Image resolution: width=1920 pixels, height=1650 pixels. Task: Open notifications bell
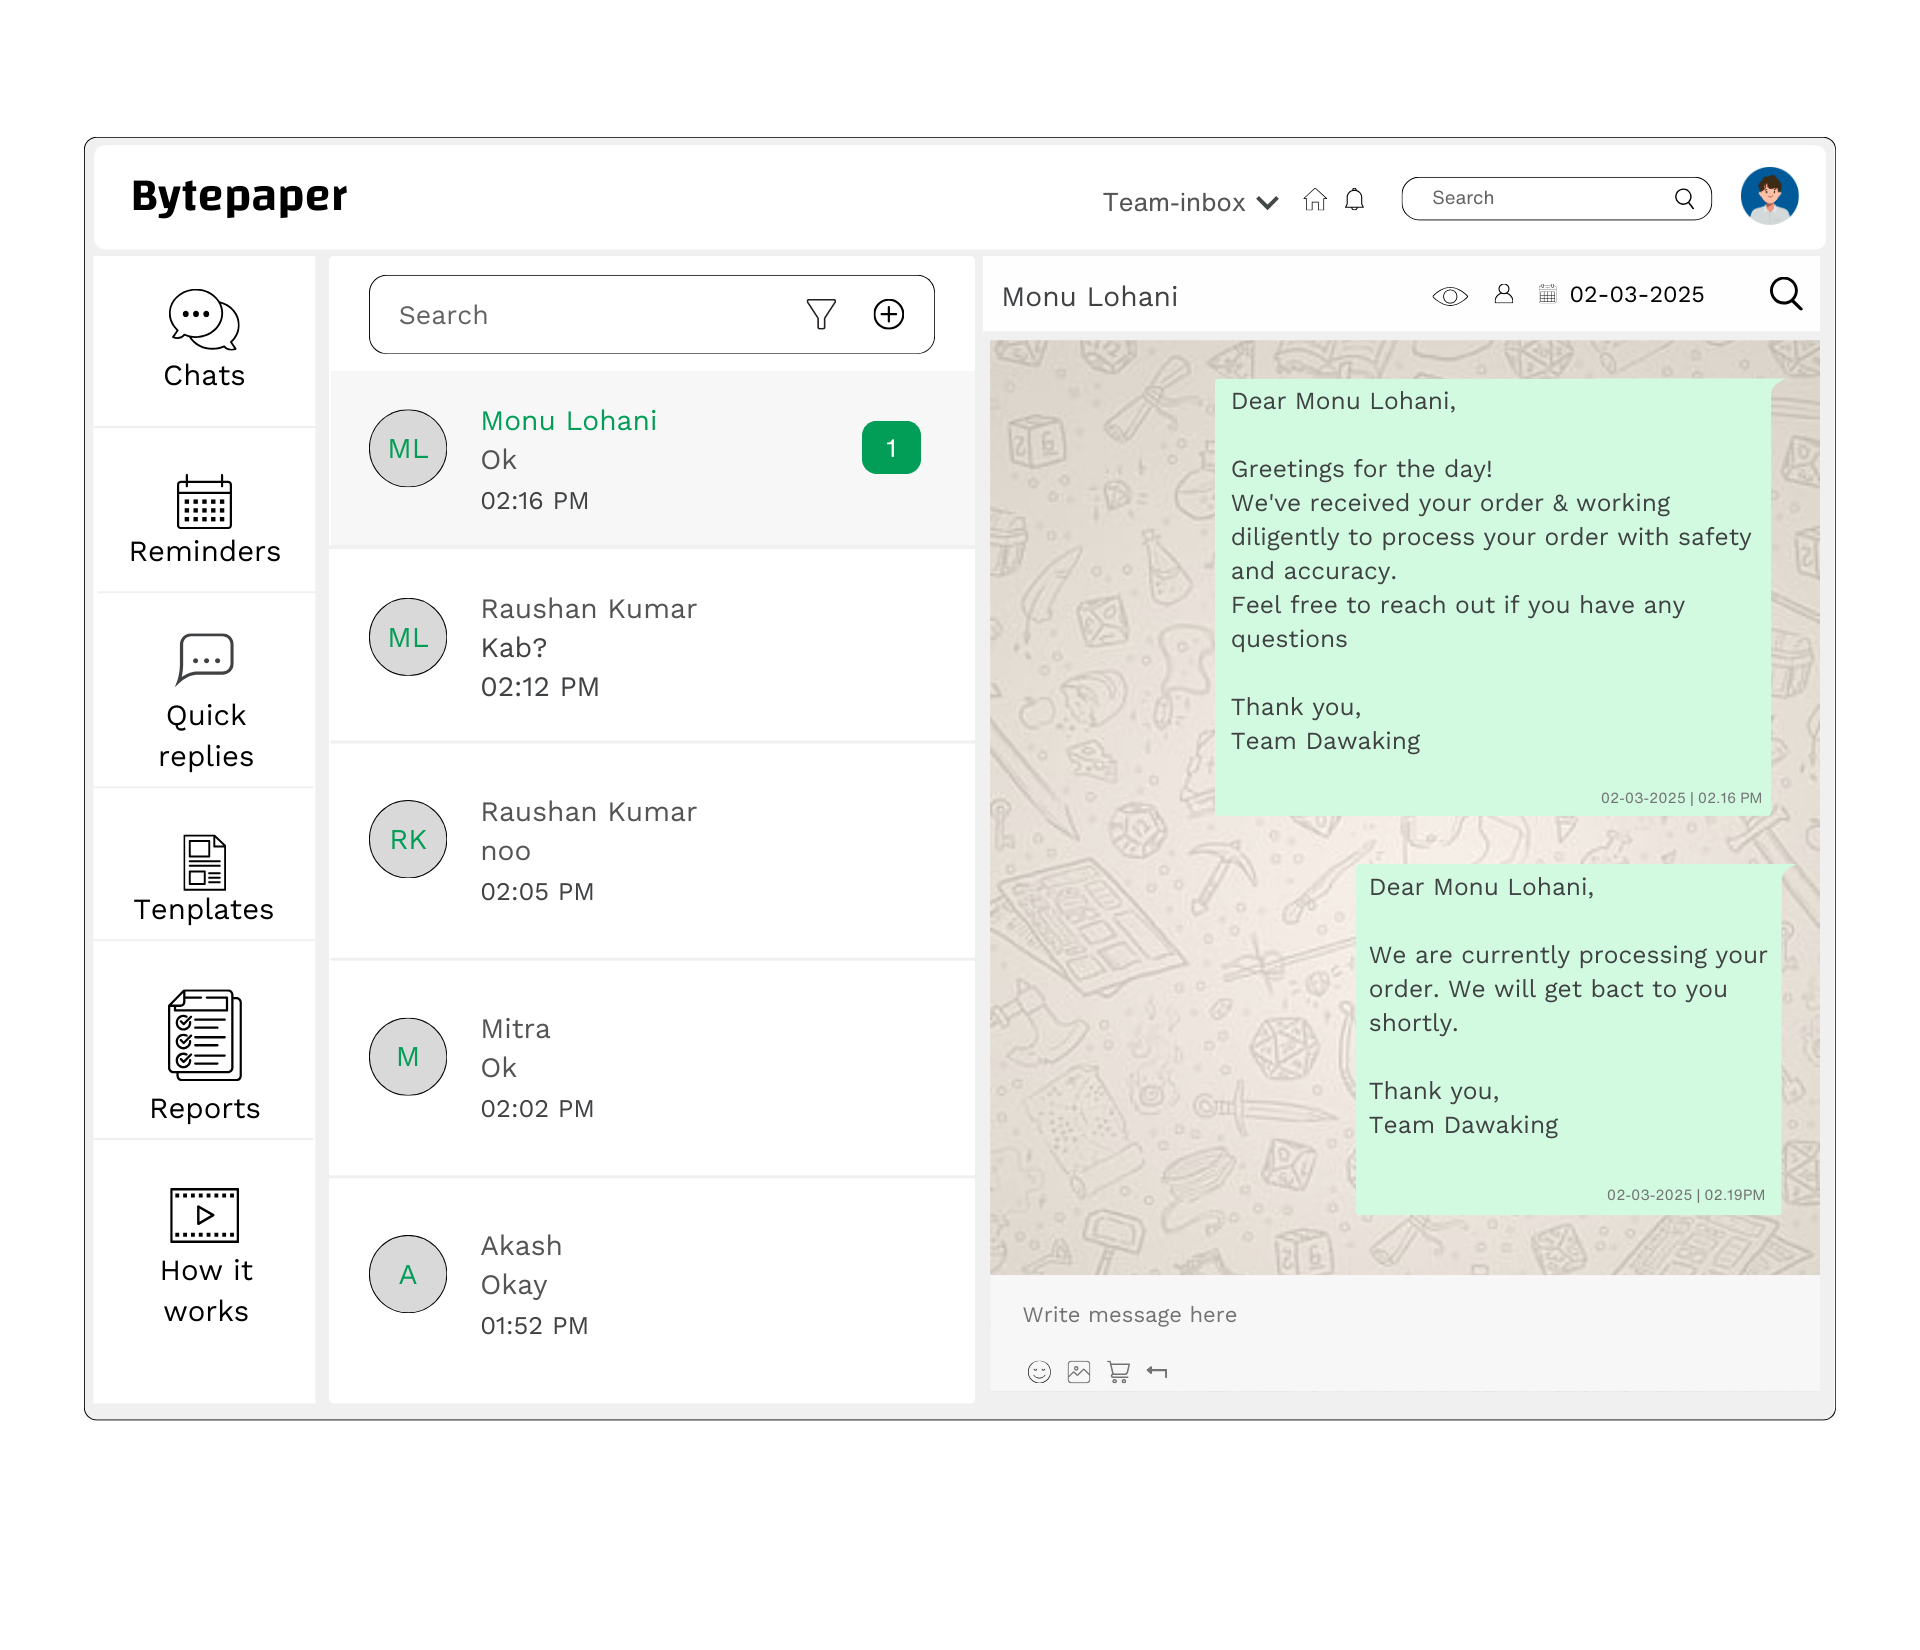click(1355, 200)
